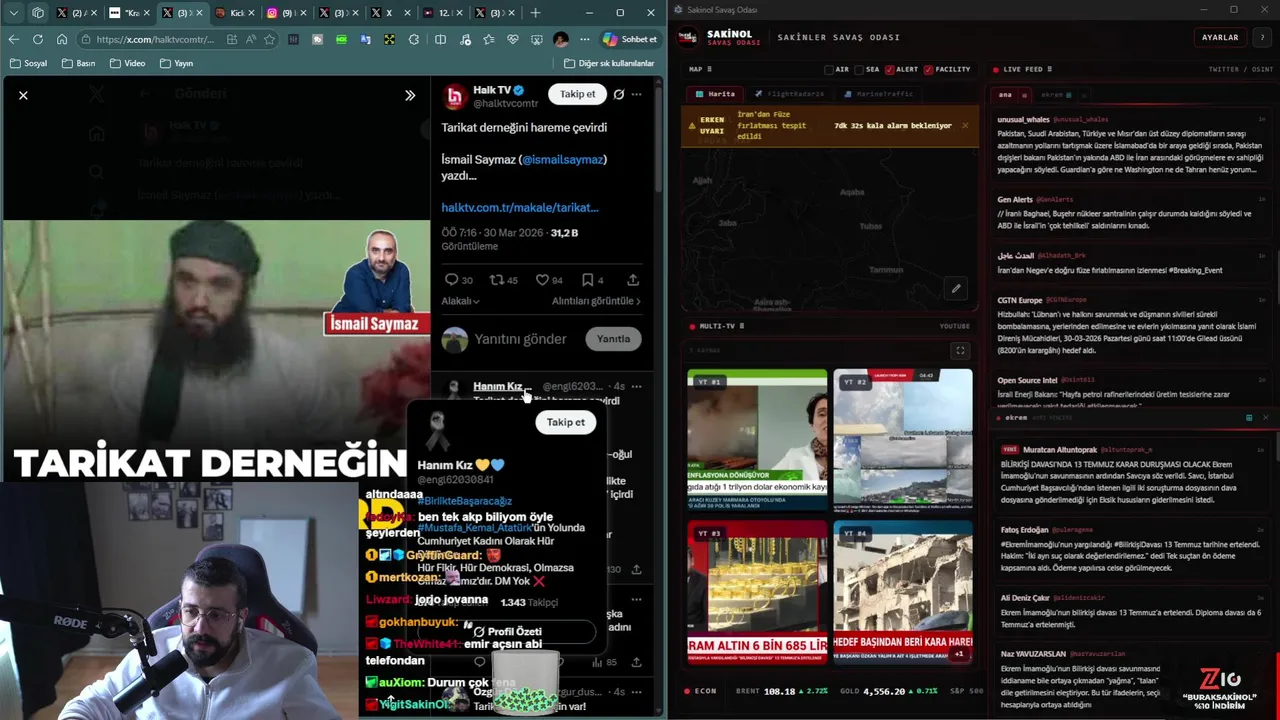Click Sohbet et Copilot button
The image size is (1280, 720).
(629, 39)
